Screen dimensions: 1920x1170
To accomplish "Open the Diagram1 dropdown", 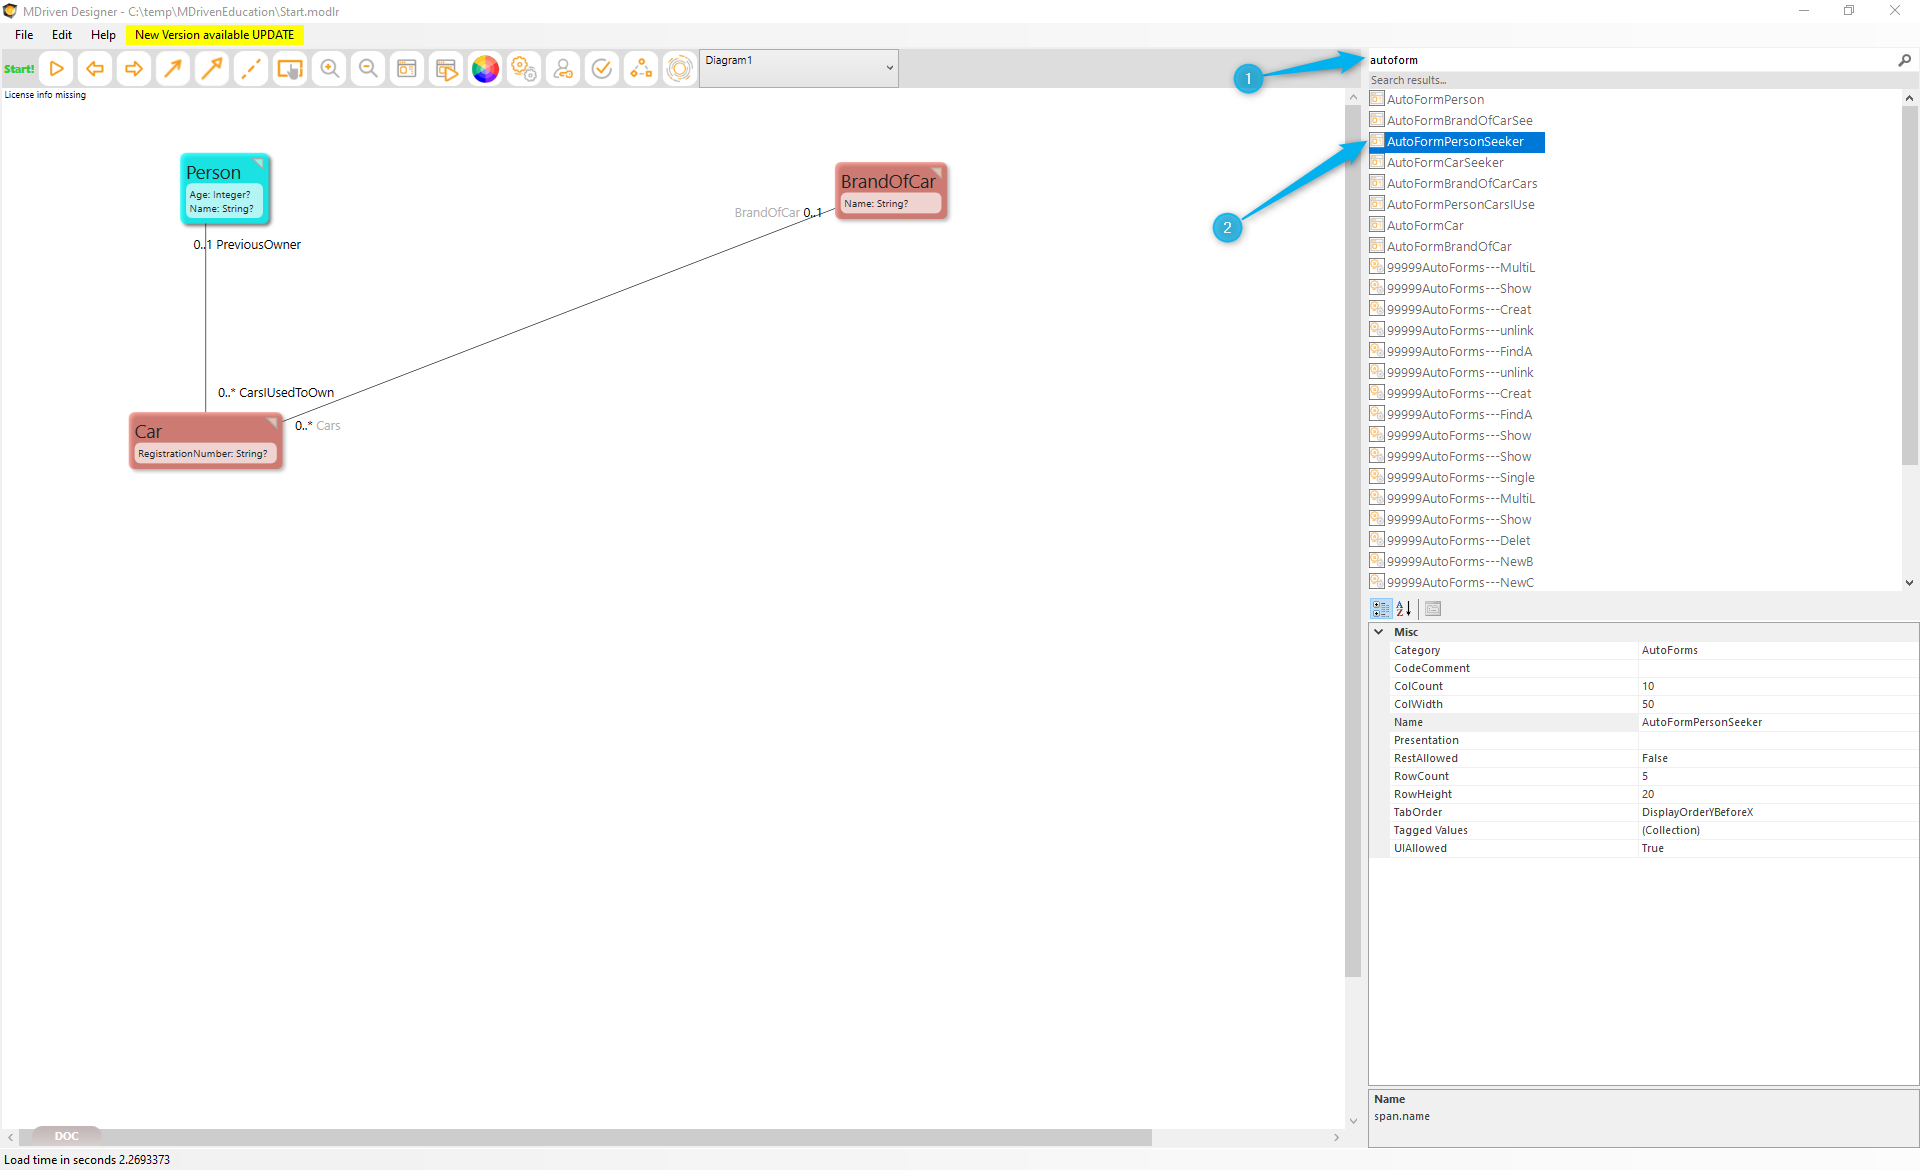I will pos(889,68).
